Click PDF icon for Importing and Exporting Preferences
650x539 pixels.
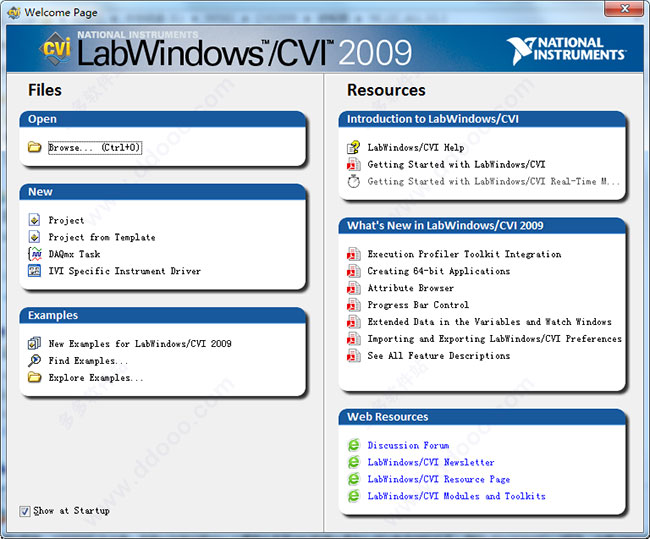click(354, 339)
